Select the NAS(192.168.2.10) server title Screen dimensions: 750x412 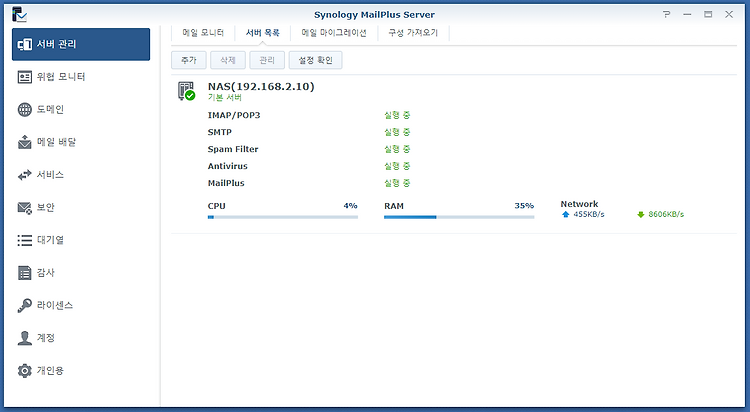261,87
